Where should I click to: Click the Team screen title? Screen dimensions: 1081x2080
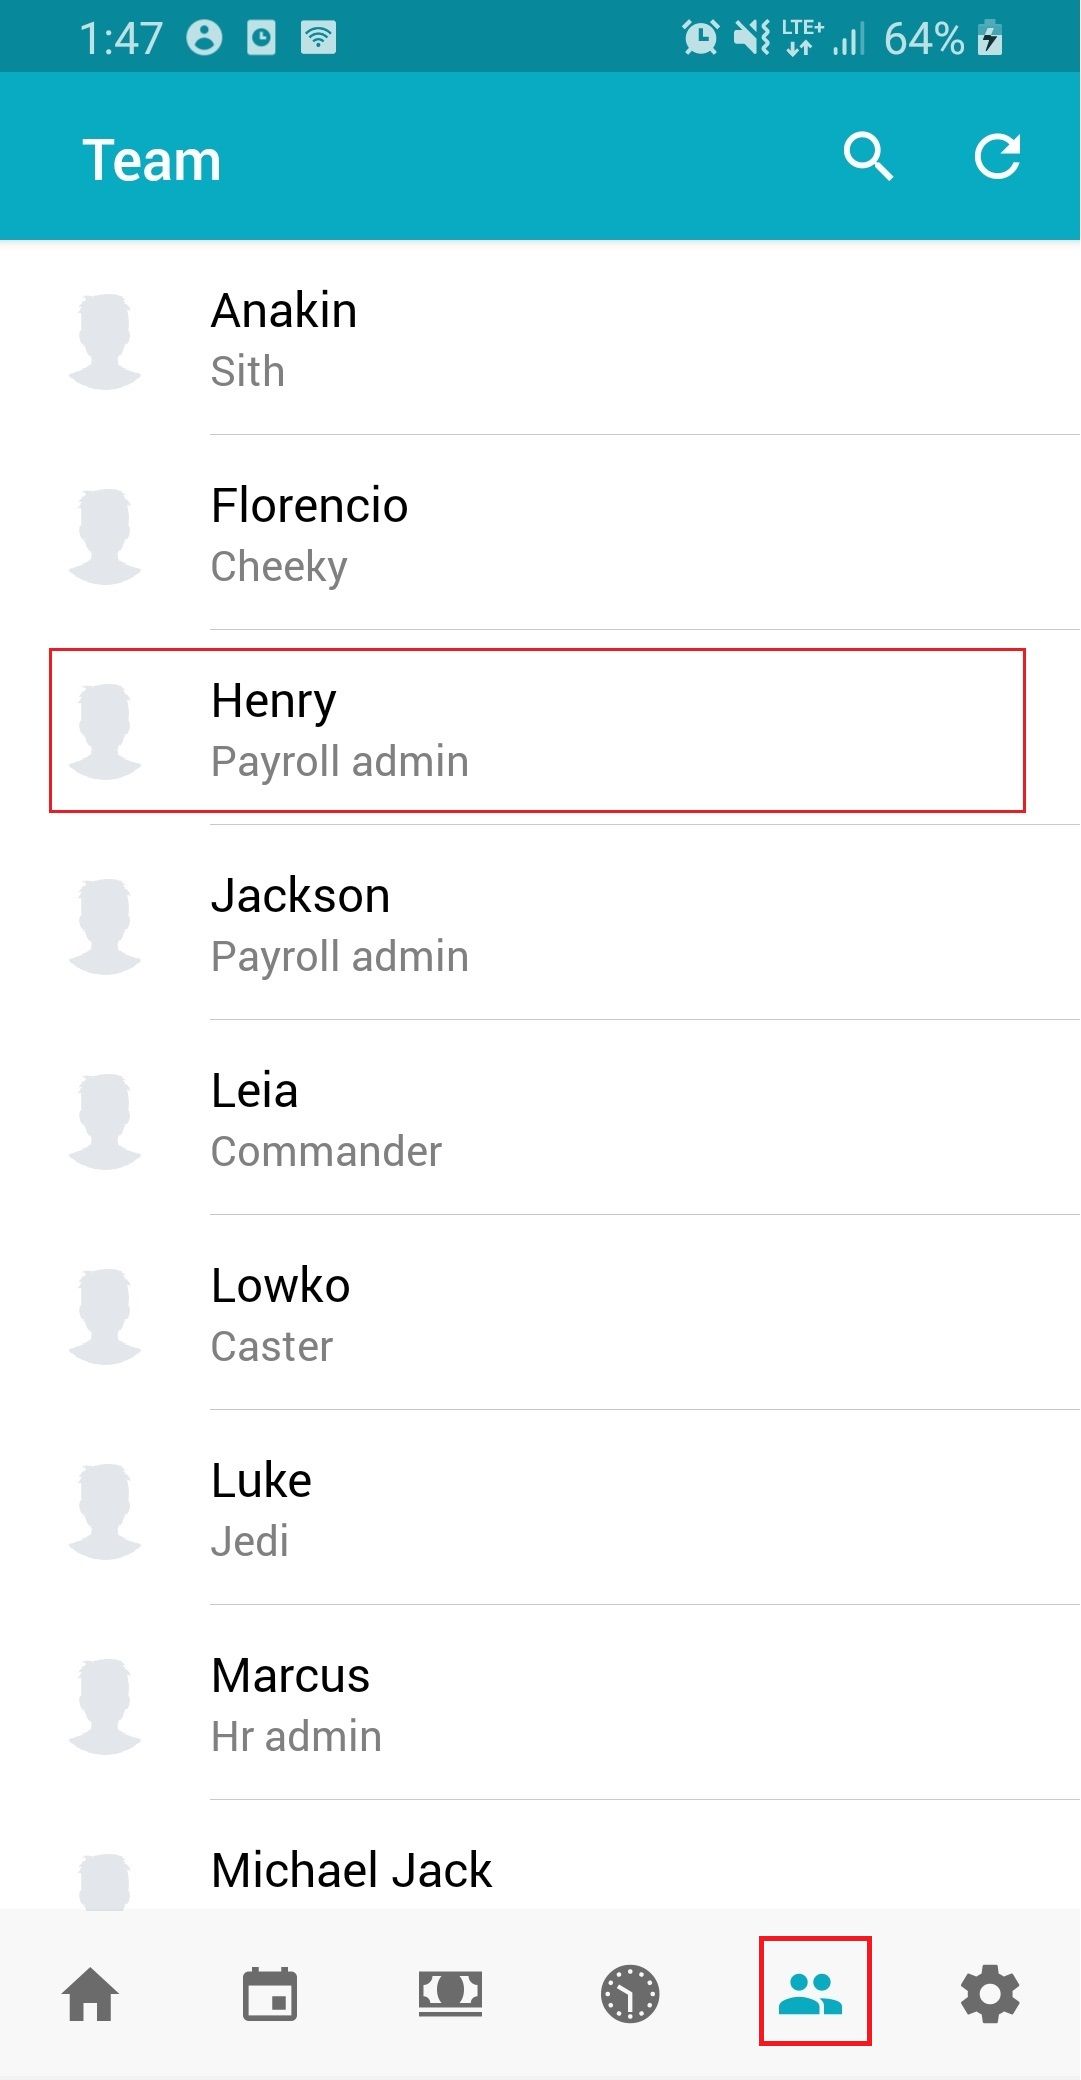(151, 156)
